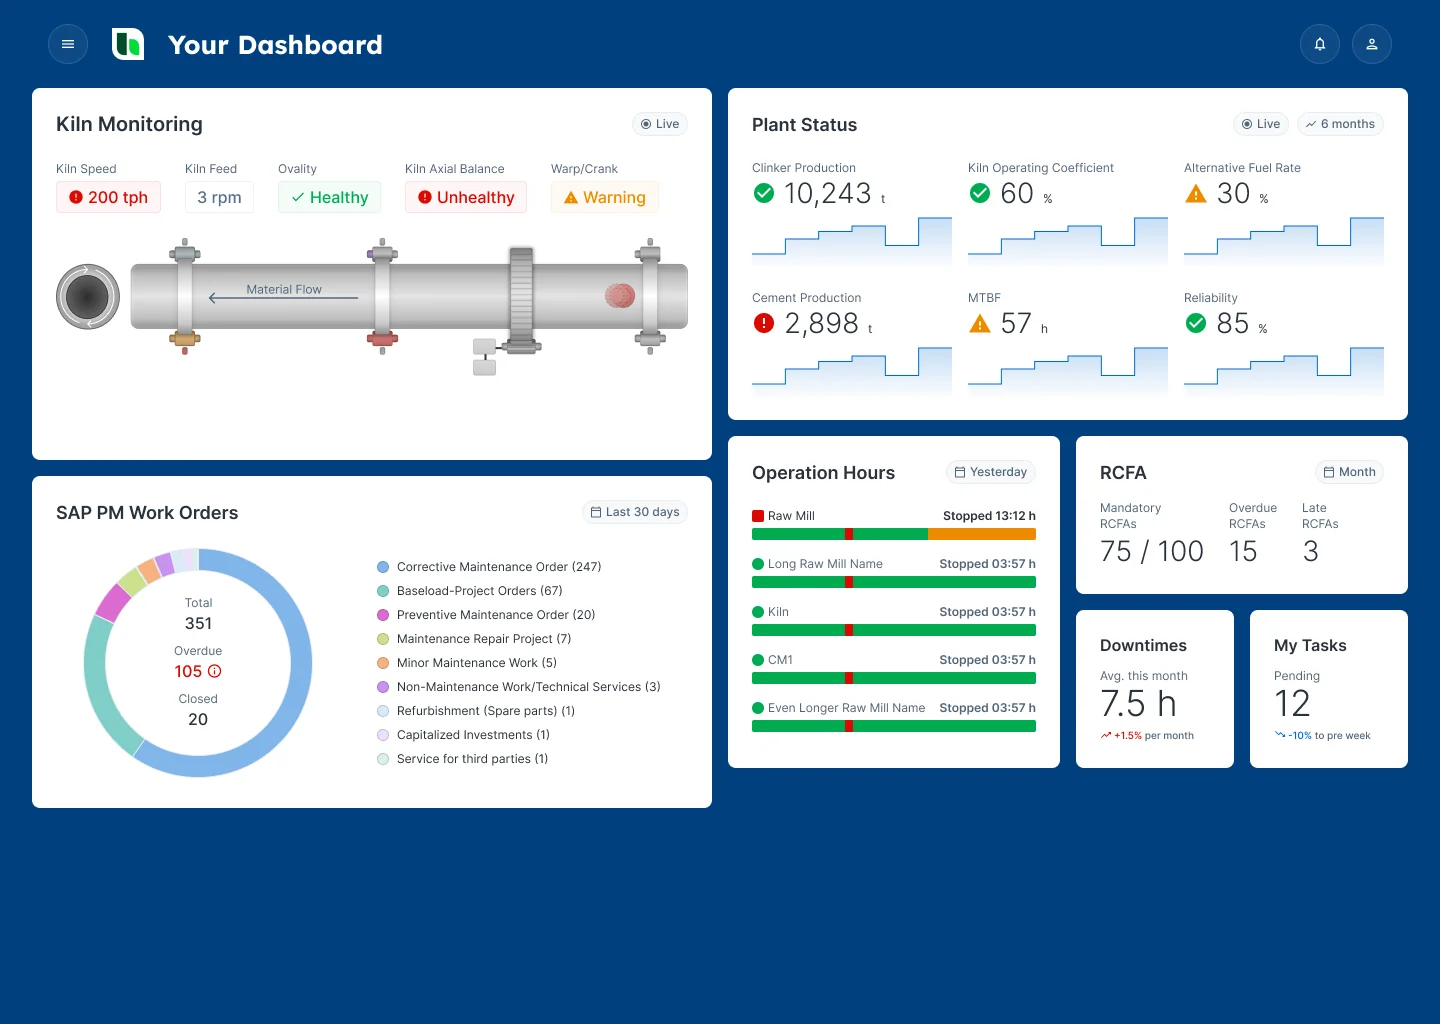Click the Raw Mill operation hours bar

pyautogui.click(x=894, y=534)
